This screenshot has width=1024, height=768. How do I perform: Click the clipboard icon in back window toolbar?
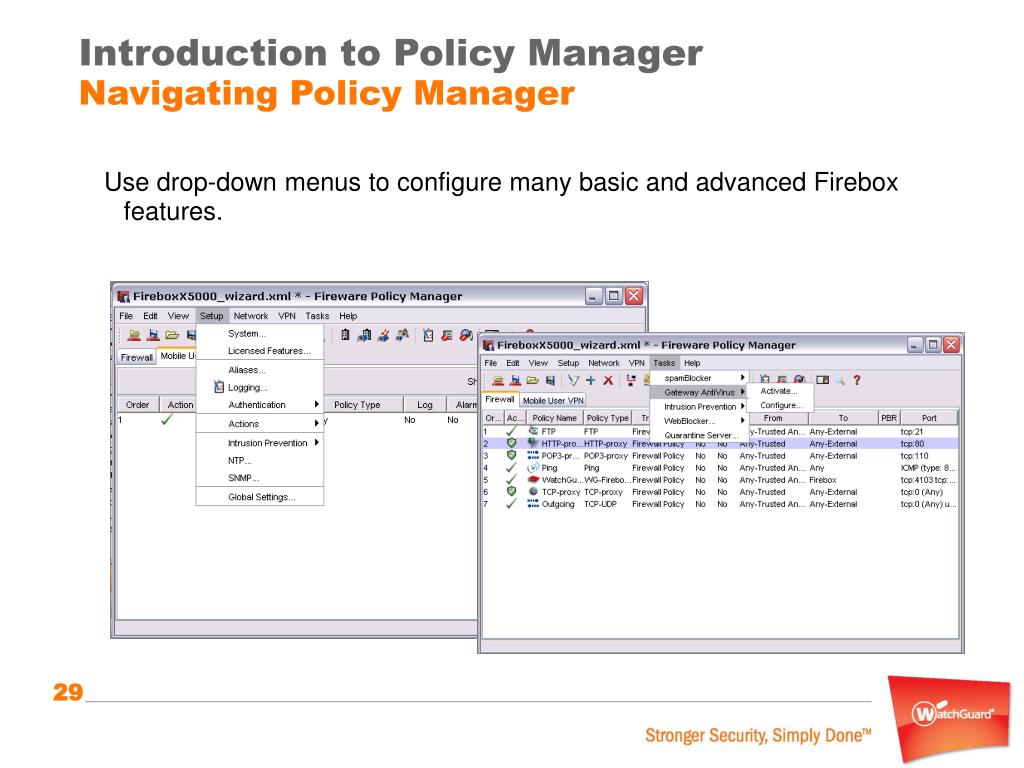(x=428, y=335)
